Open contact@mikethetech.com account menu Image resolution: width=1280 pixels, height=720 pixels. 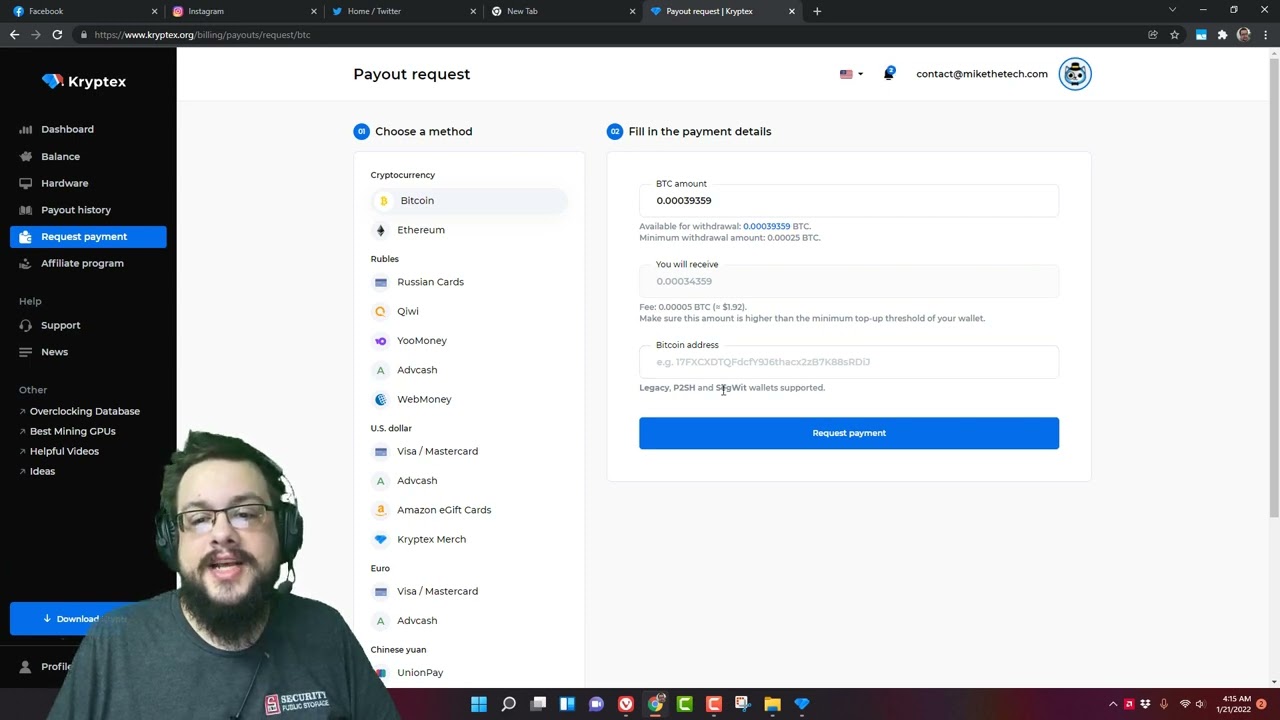click(982, 74)
